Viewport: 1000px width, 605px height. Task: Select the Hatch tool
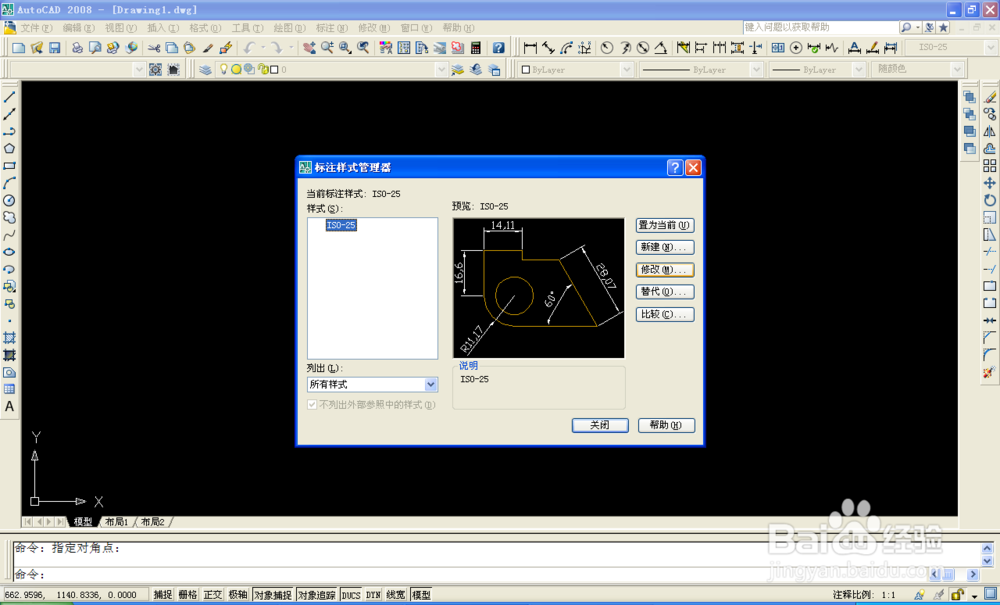(10, 338)
